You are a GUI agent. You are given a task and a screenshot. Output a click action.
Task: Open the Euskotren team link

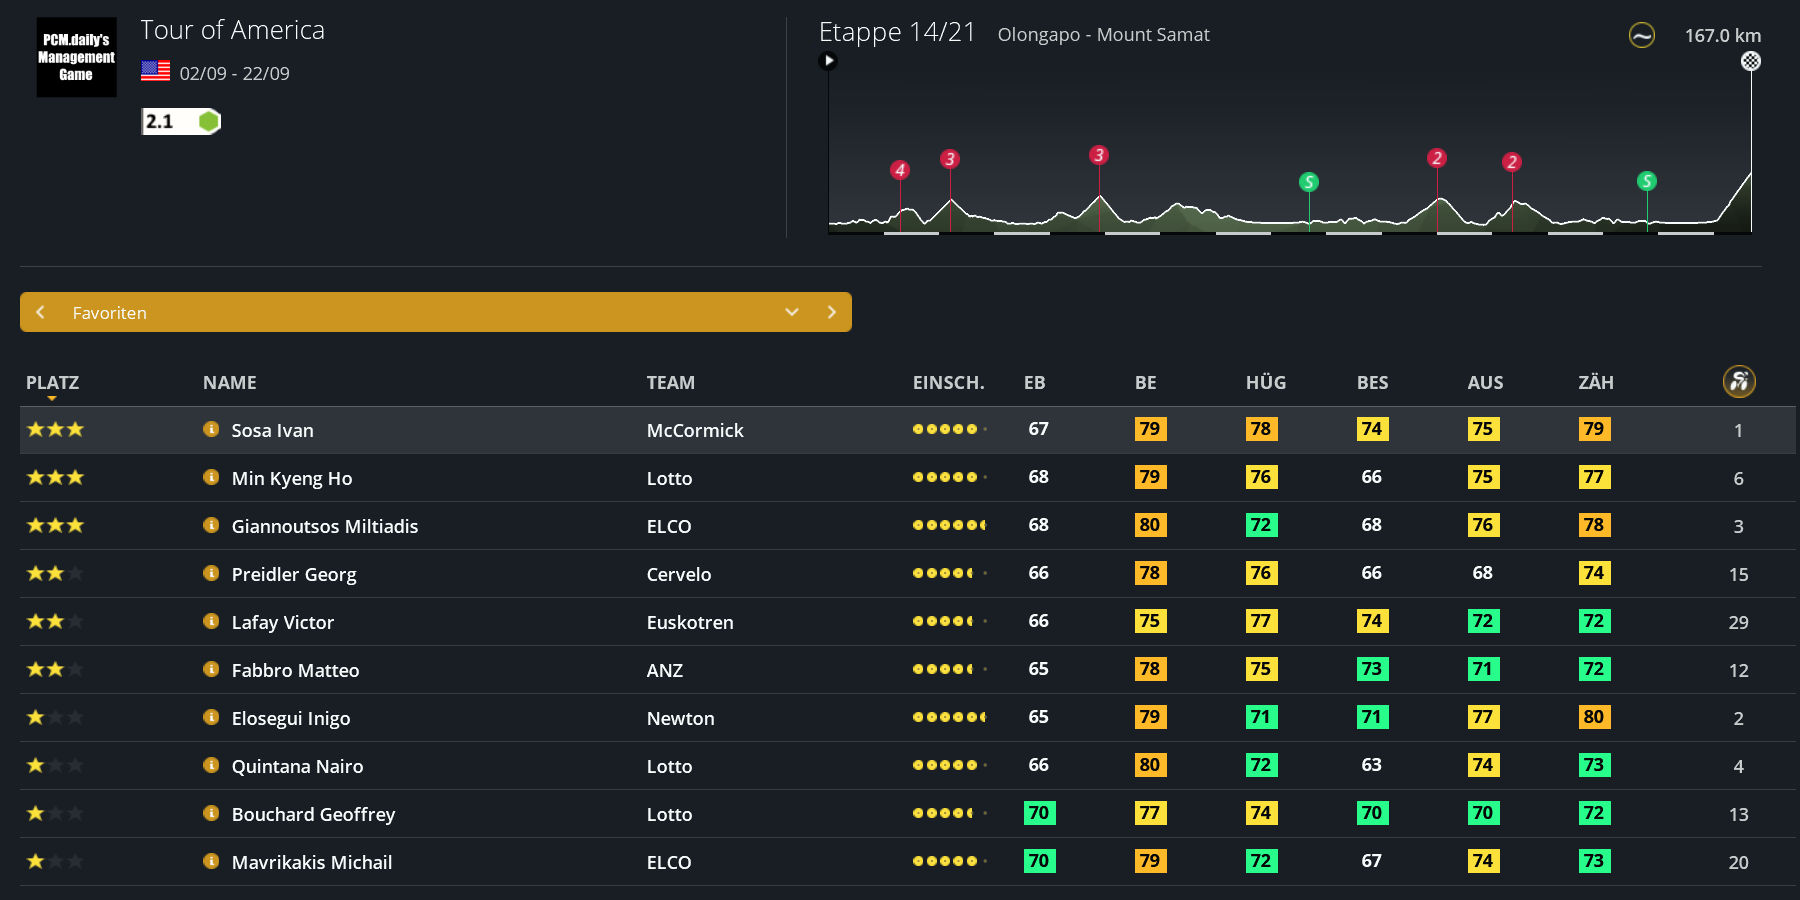(689, 622)
